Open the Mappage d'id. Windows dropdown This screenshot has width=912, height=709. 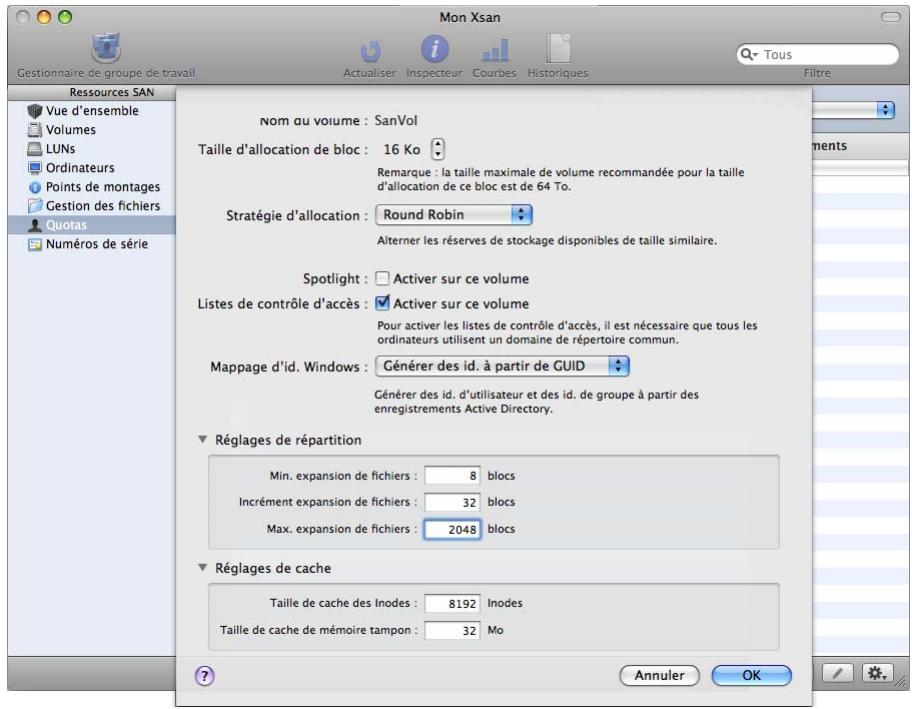coord(503,366)
